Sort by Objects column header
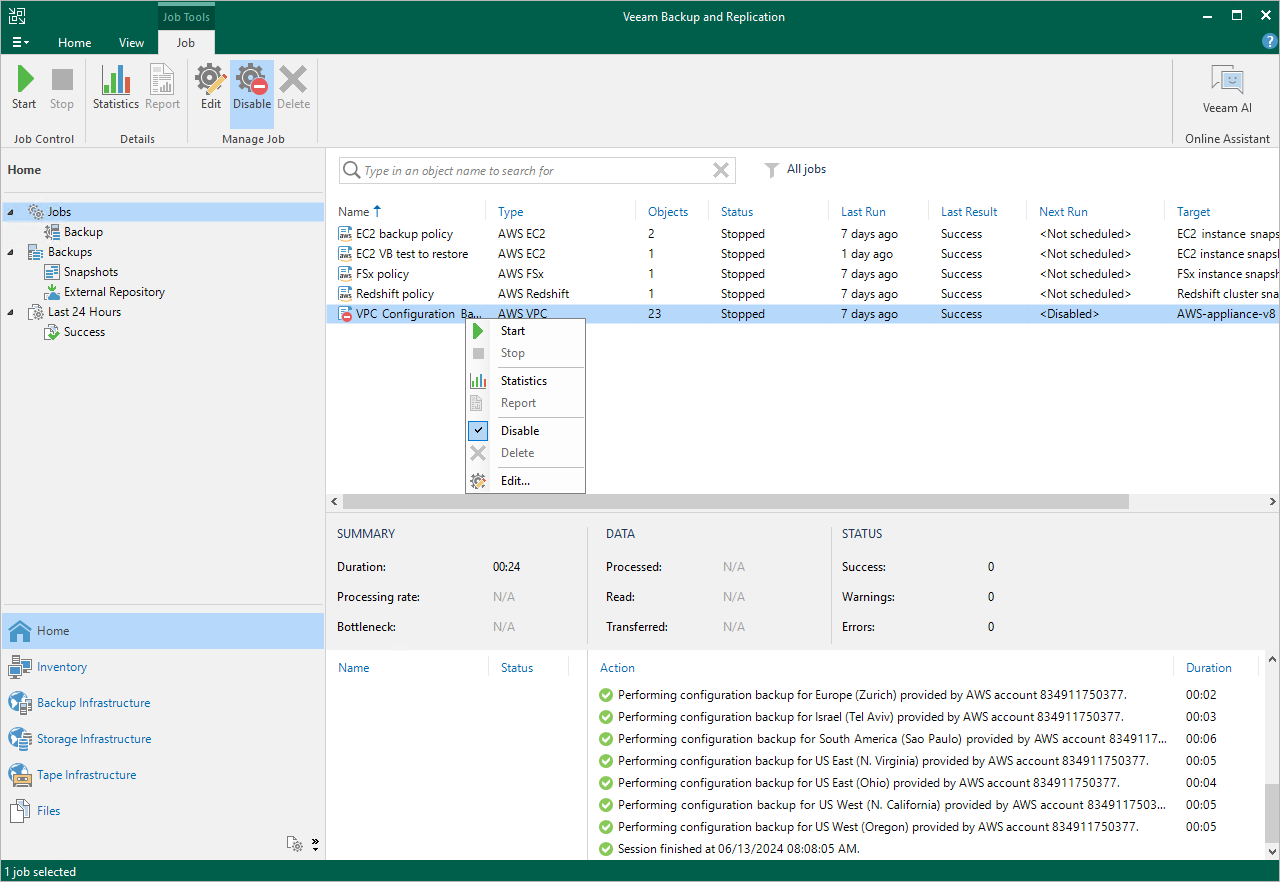Screen dimensions: 1280x882 pyautogui.click(x=668, y=212)
